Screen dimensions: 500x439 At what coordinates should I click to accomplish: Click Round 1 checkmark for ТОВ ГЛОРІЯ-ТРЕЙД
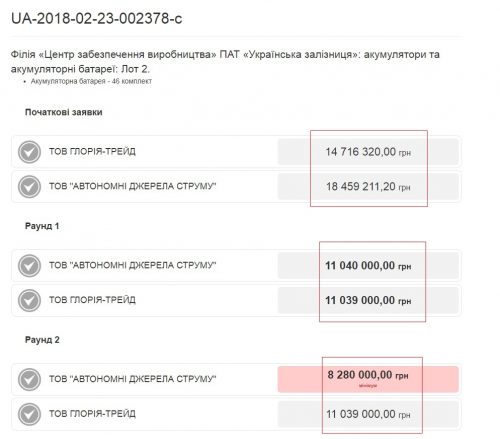[29, 300]
